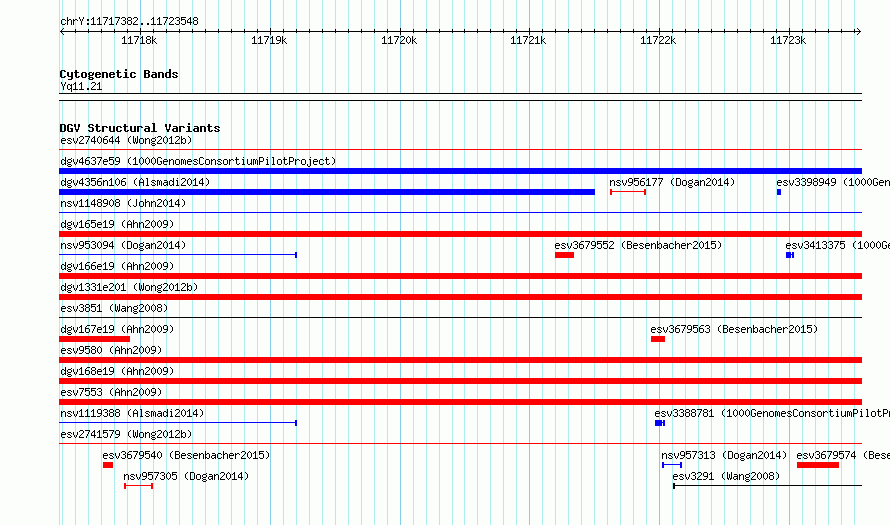Click the Yq11.21 band label
Image resolution: width=890 pixels, height=525 pixels.
click(x=81, y=86)
